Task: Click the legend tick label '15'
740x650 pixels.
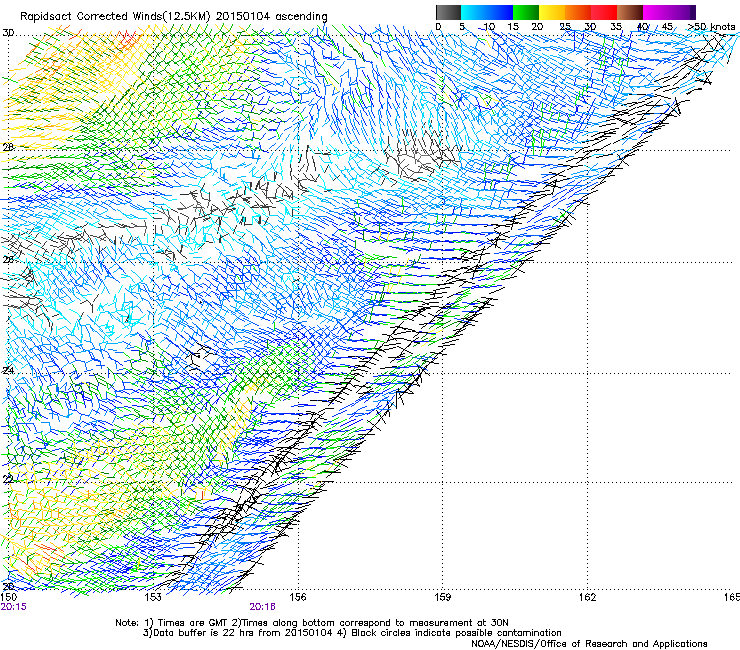Action: (x=513, y=27)
